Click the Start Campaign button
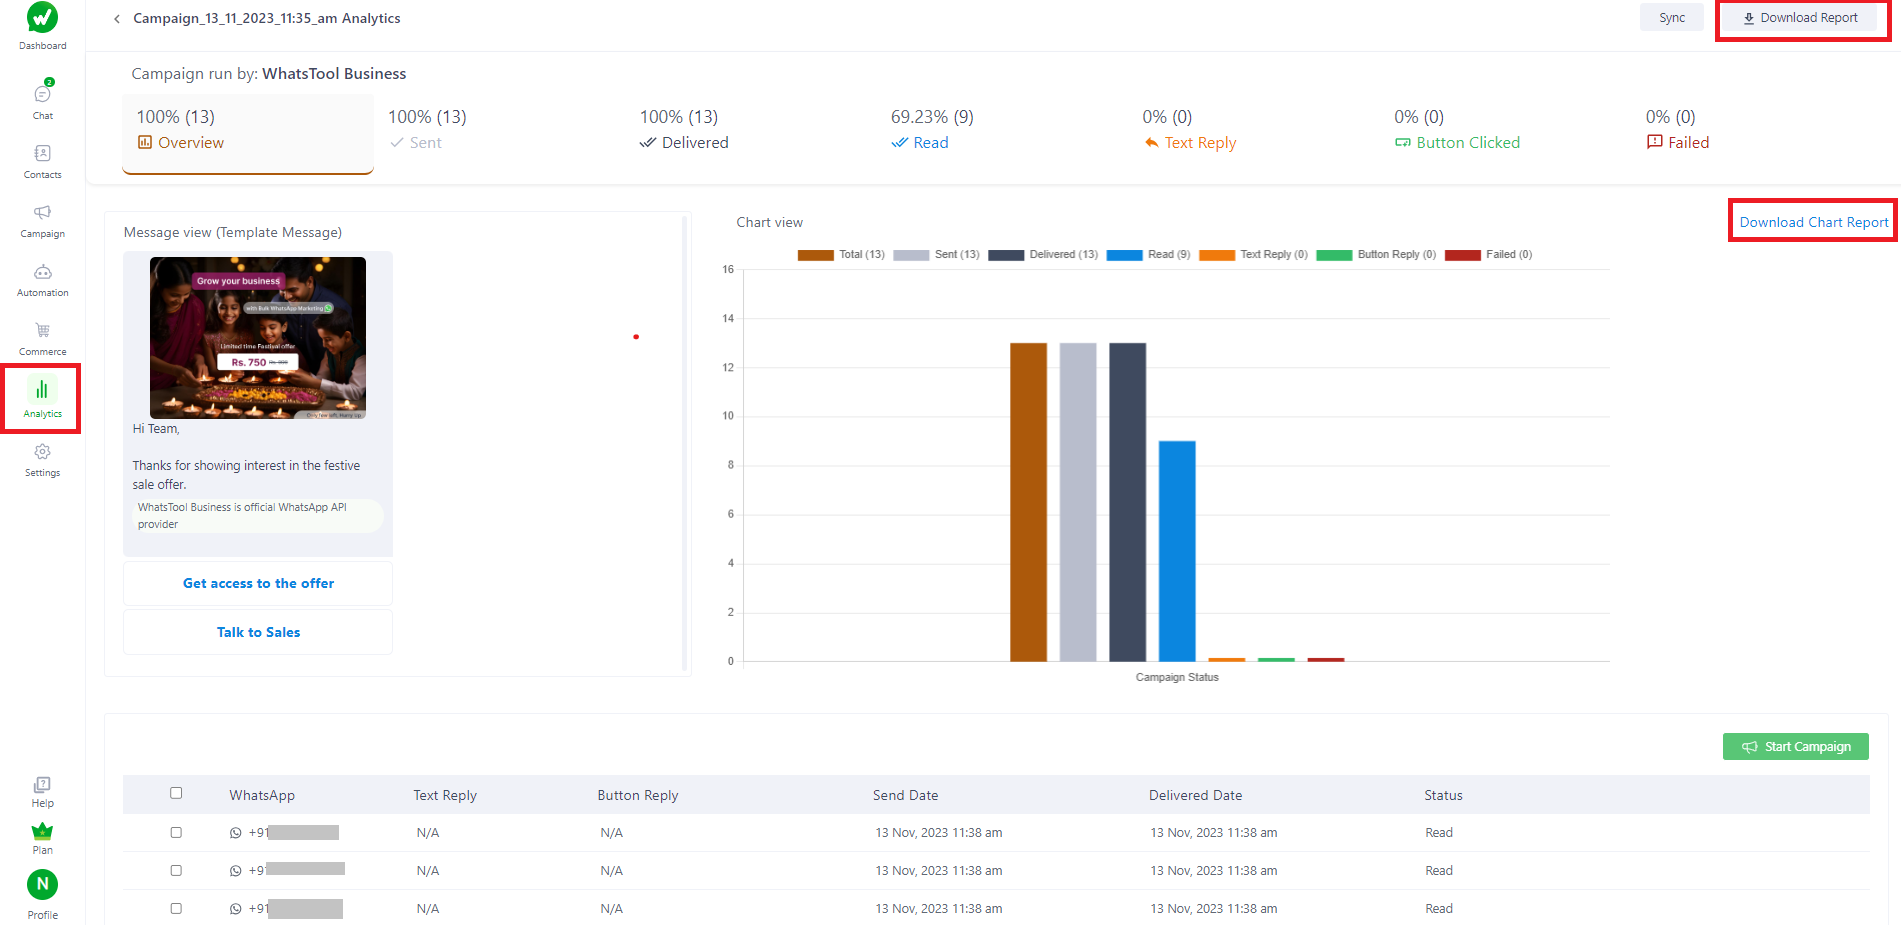Image resolution: width=1901 pixels, height=925 pixels. click(x=1796, y=747)
